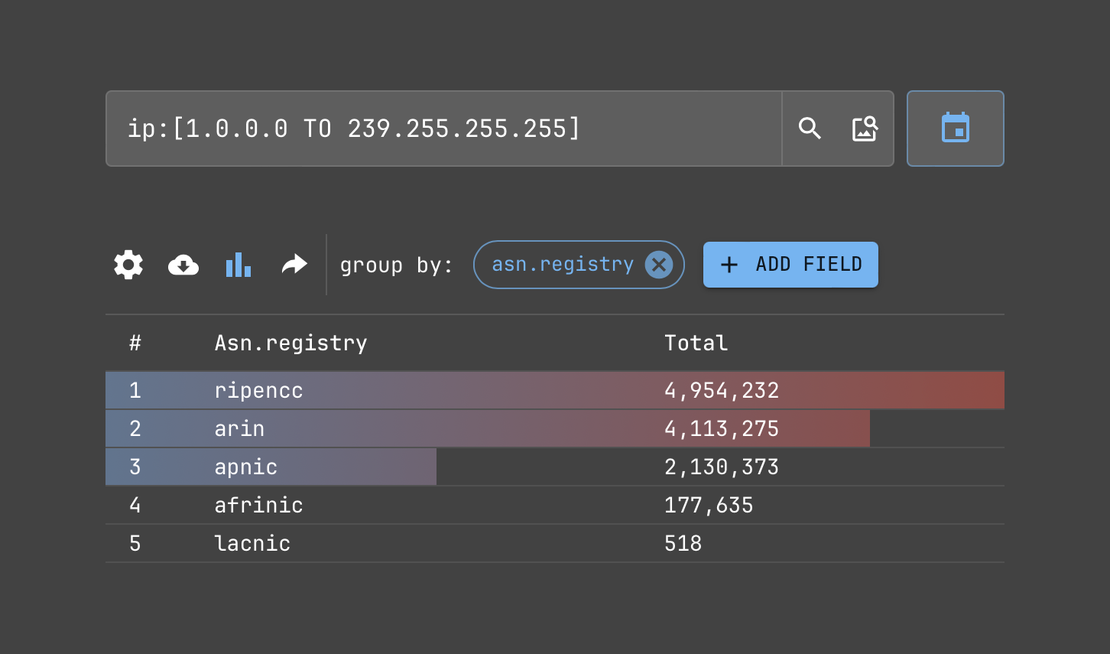The width and height of the screenshot is (1110, 654).
Task: Switch to chart view with bar graph icon
Action: pyautogui.click(x=238, y=264)
